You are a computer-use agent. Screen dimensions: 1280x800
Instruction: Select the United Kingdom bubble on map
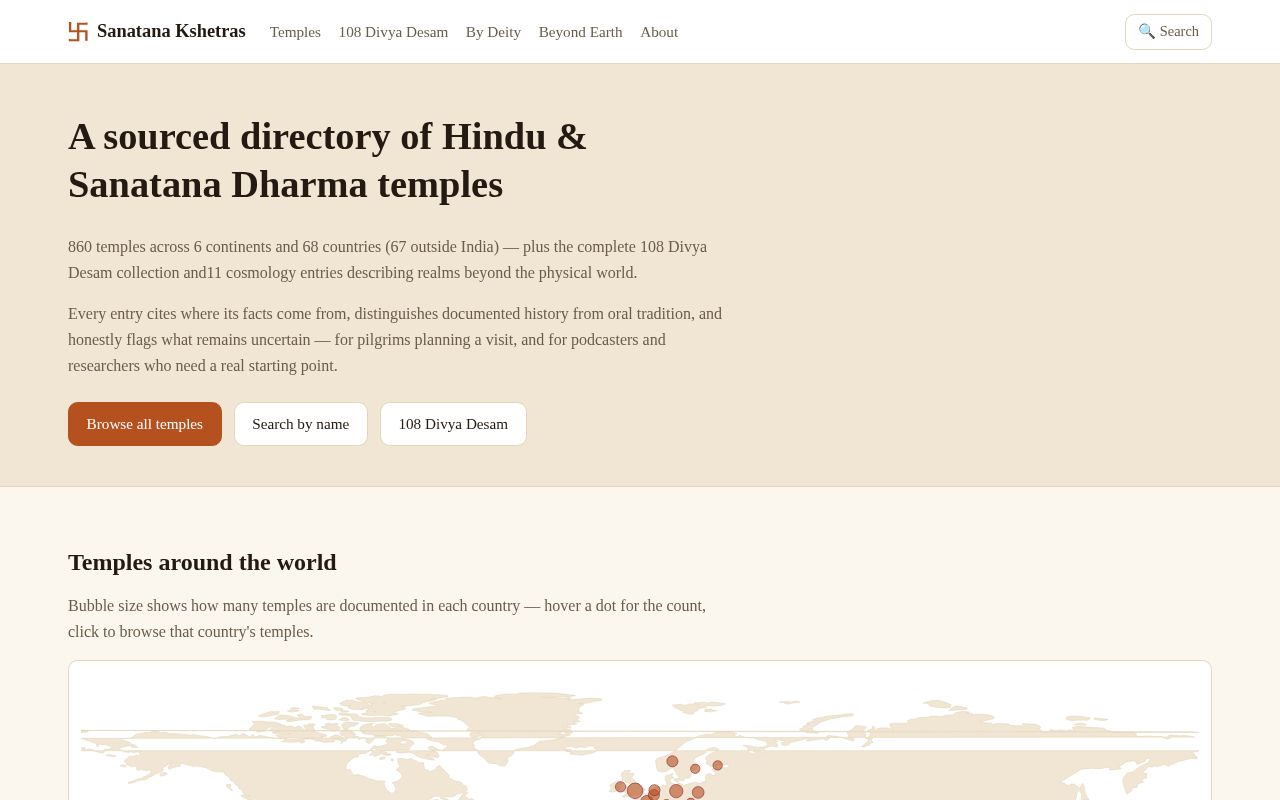click(x=635, y=791)
